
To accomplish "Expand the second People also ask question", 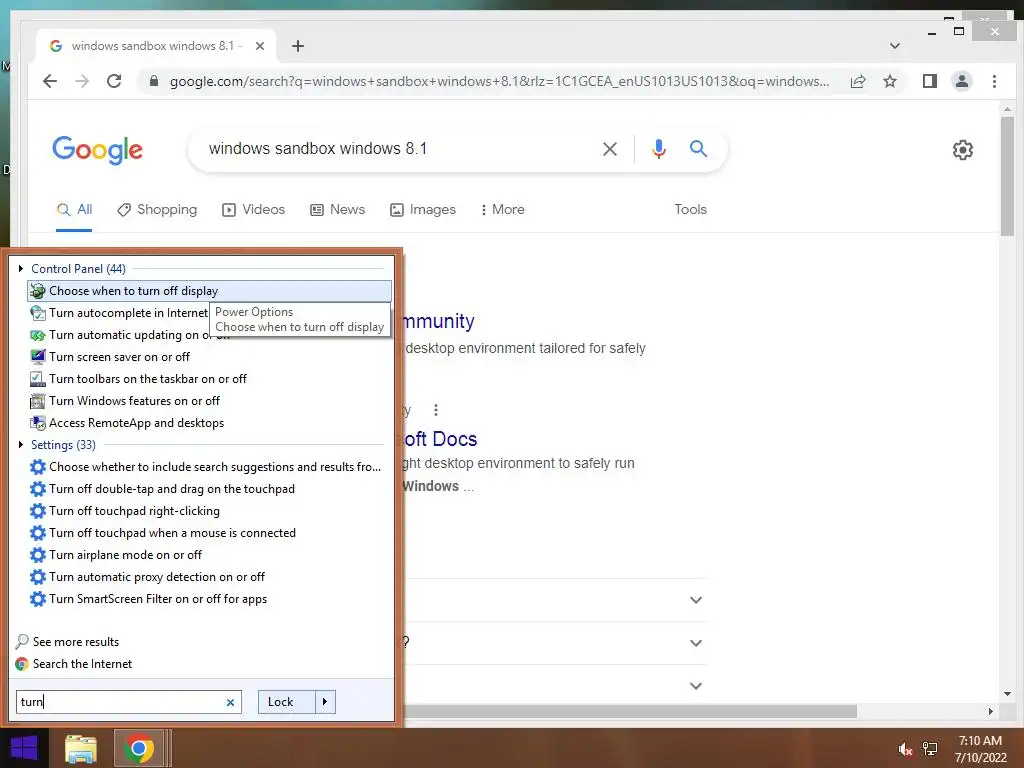I will (x=696, y=643).
